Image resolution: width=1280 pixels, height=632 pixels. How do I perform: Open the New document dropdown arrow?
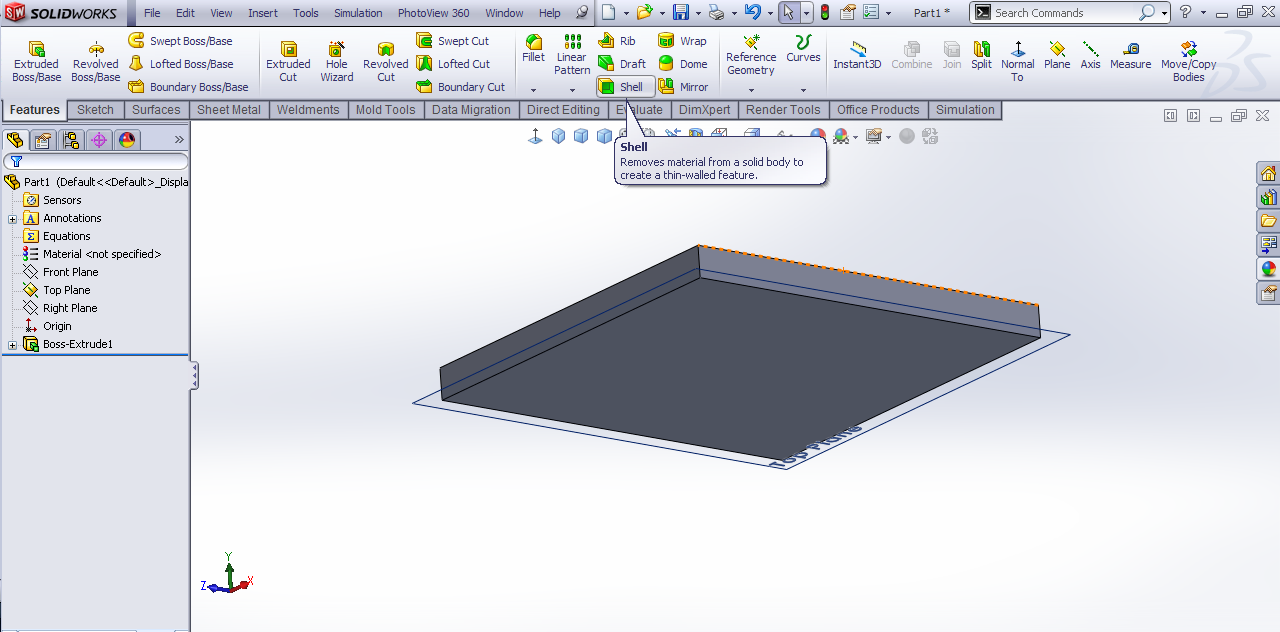[x=626, y=13]
